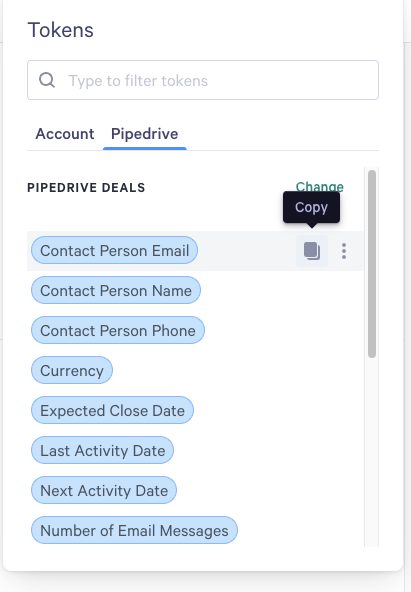Switch to the Account tab
This screenshot has height=592, width=411.
[x=65, y=134]
